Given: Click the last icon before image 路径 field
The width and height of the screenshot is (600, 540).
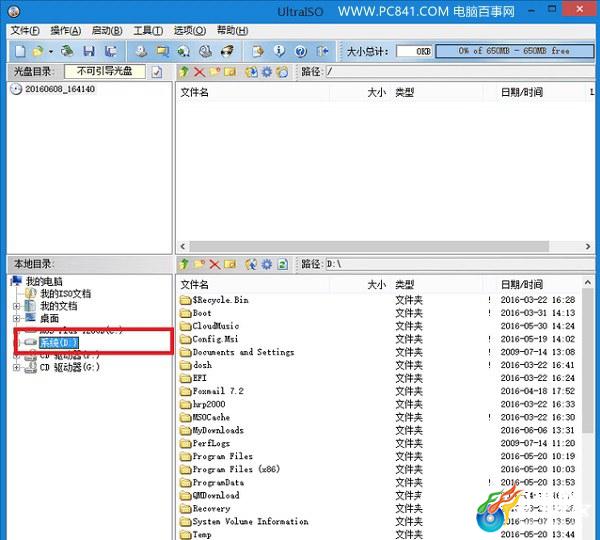Looking at the screenshot, I should 282,72.
